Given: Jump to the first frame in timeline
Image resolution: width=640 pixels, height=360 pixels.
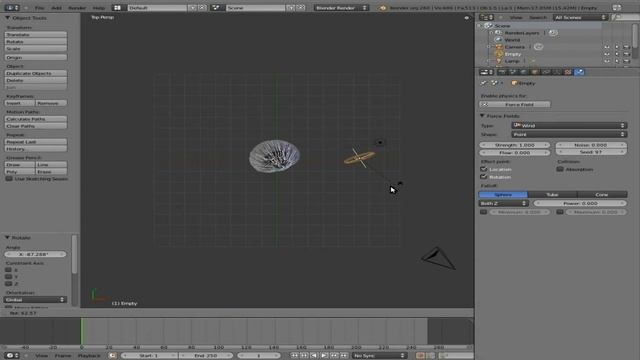Looking at the screenshot, I should click(294, 356).
